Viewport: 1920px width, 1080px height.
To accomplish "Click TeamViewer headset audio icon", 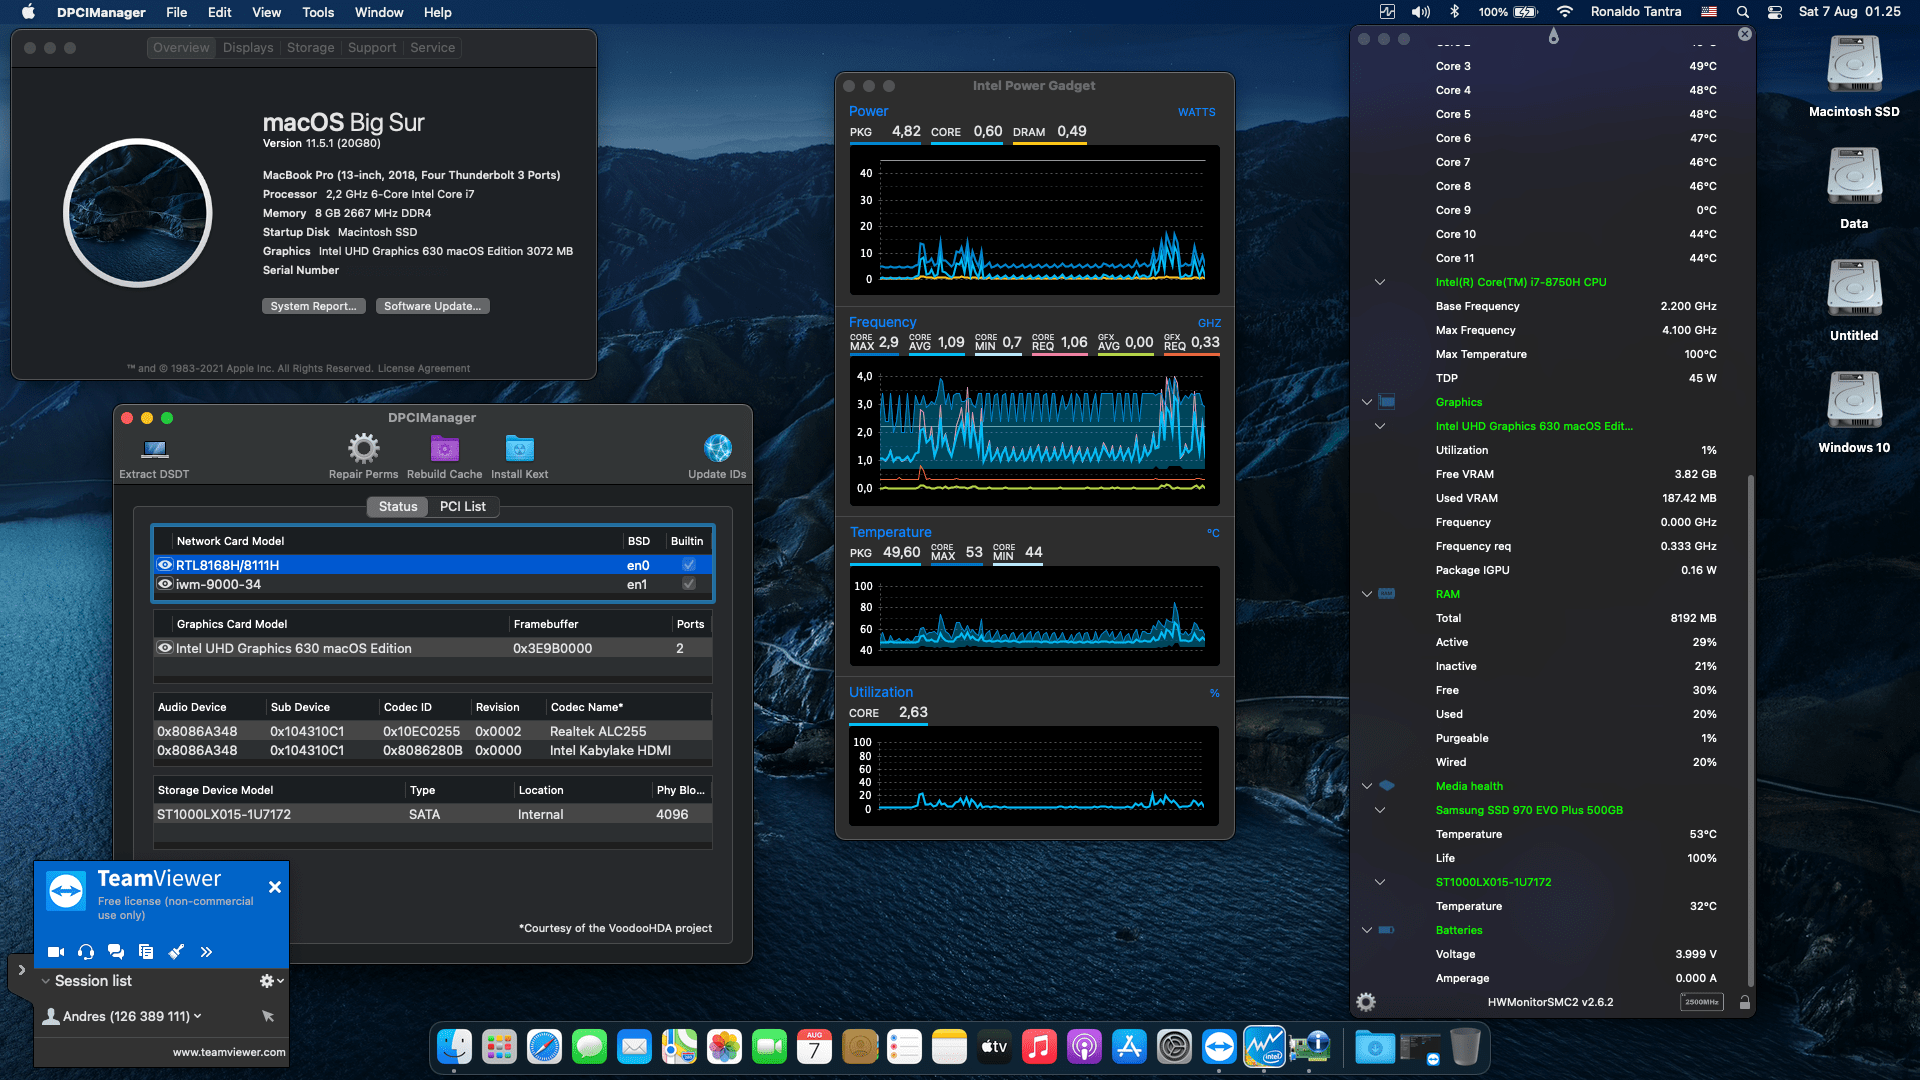I will (86, 952).
